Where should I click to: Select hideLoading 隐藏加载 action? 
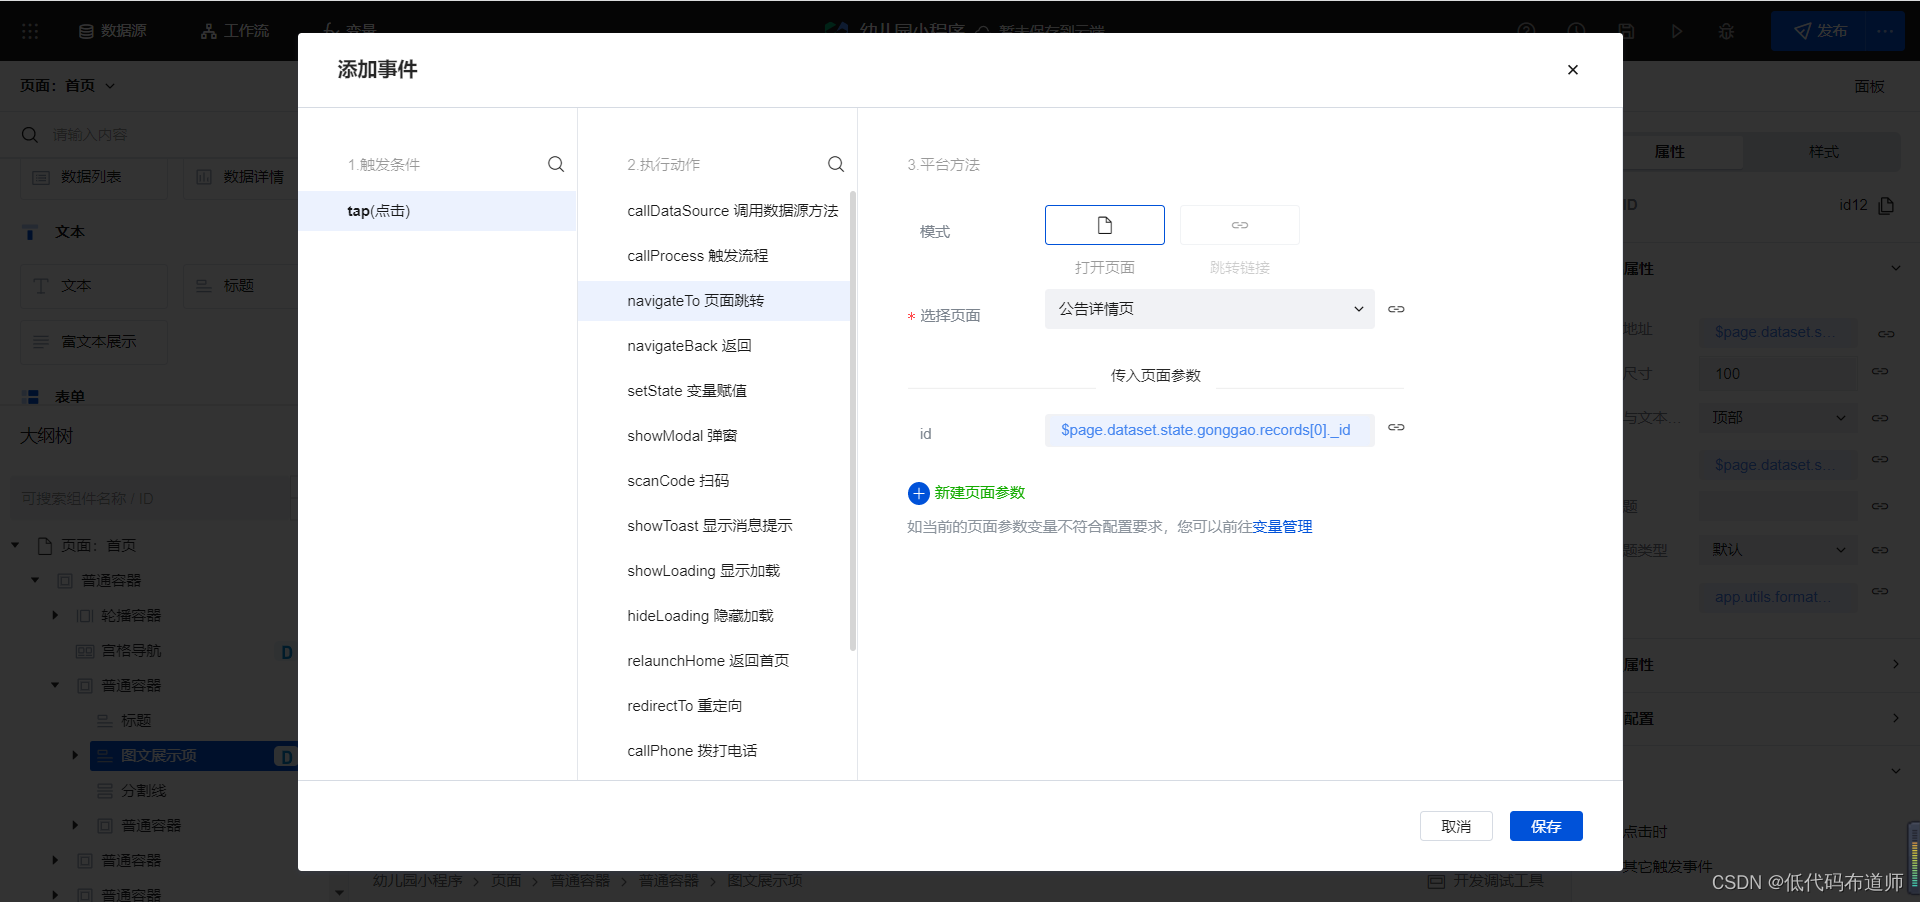[x=714, y=616]
